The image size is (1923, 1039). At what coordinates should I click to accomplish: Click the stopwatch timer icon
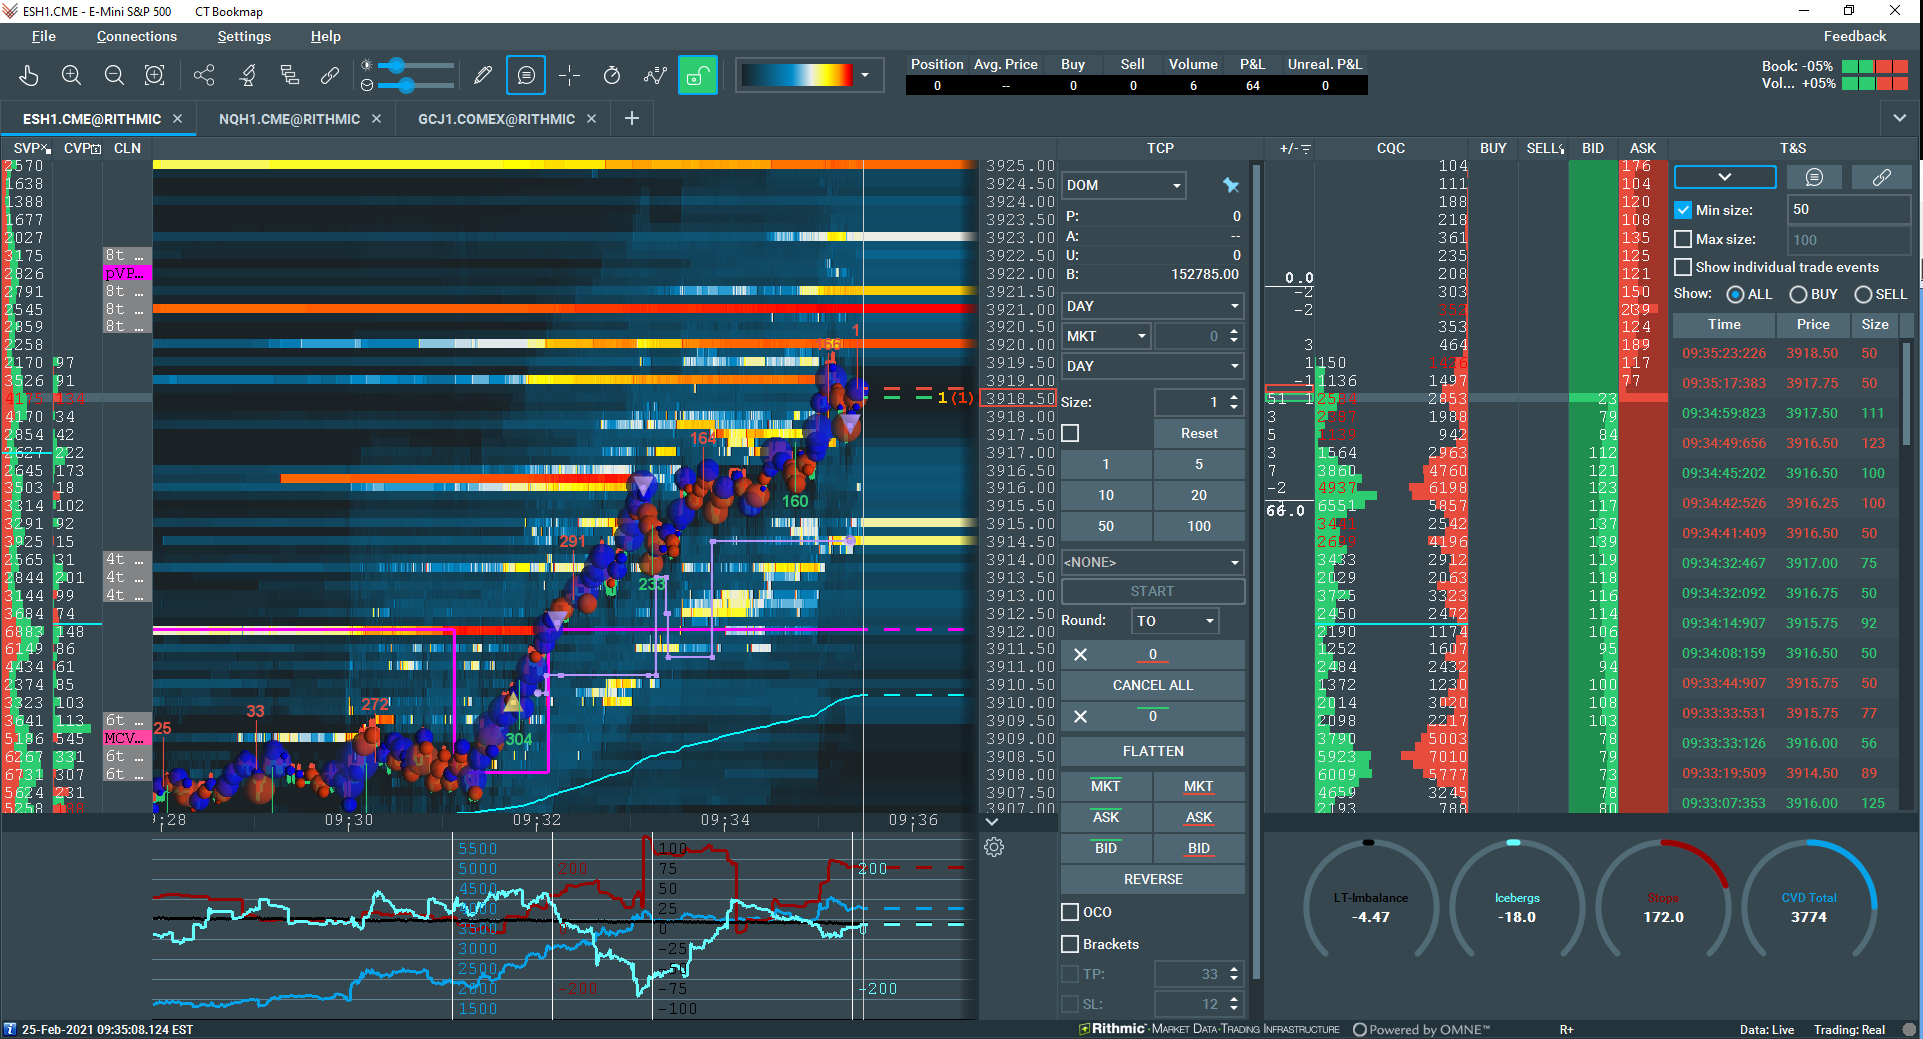[x=612, y=75]
